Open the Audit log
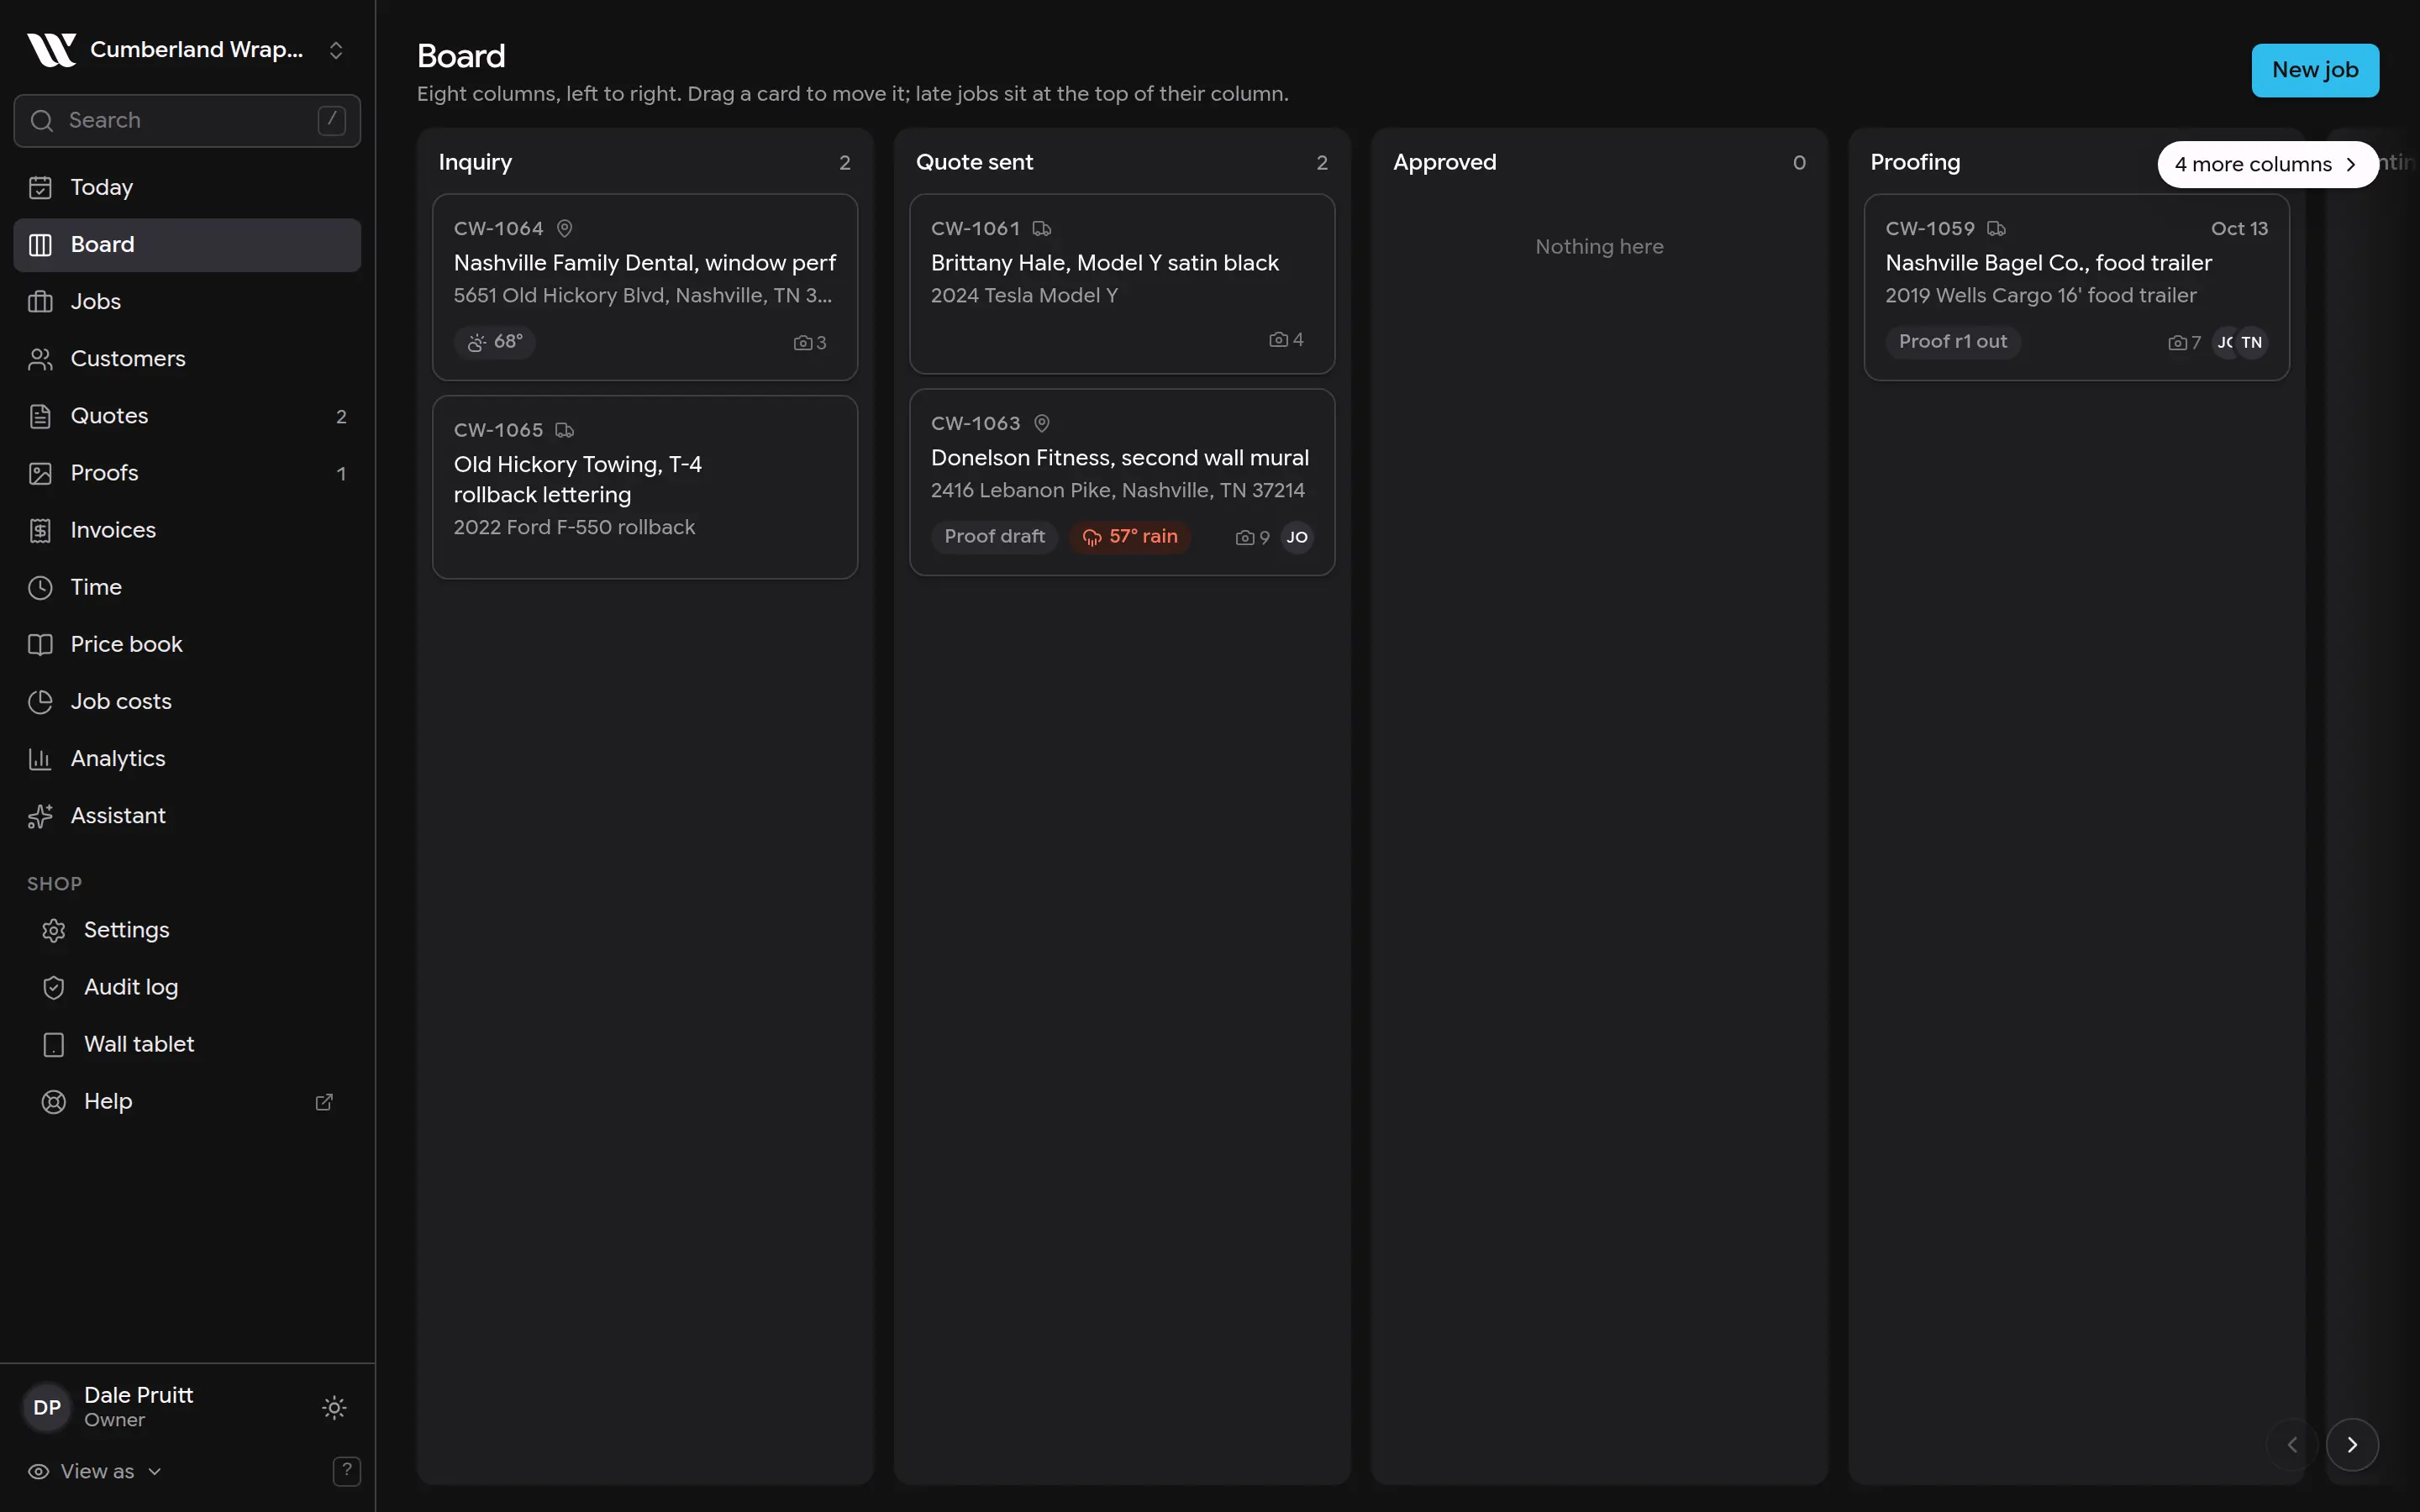2420x1512 pixels. 187,987
